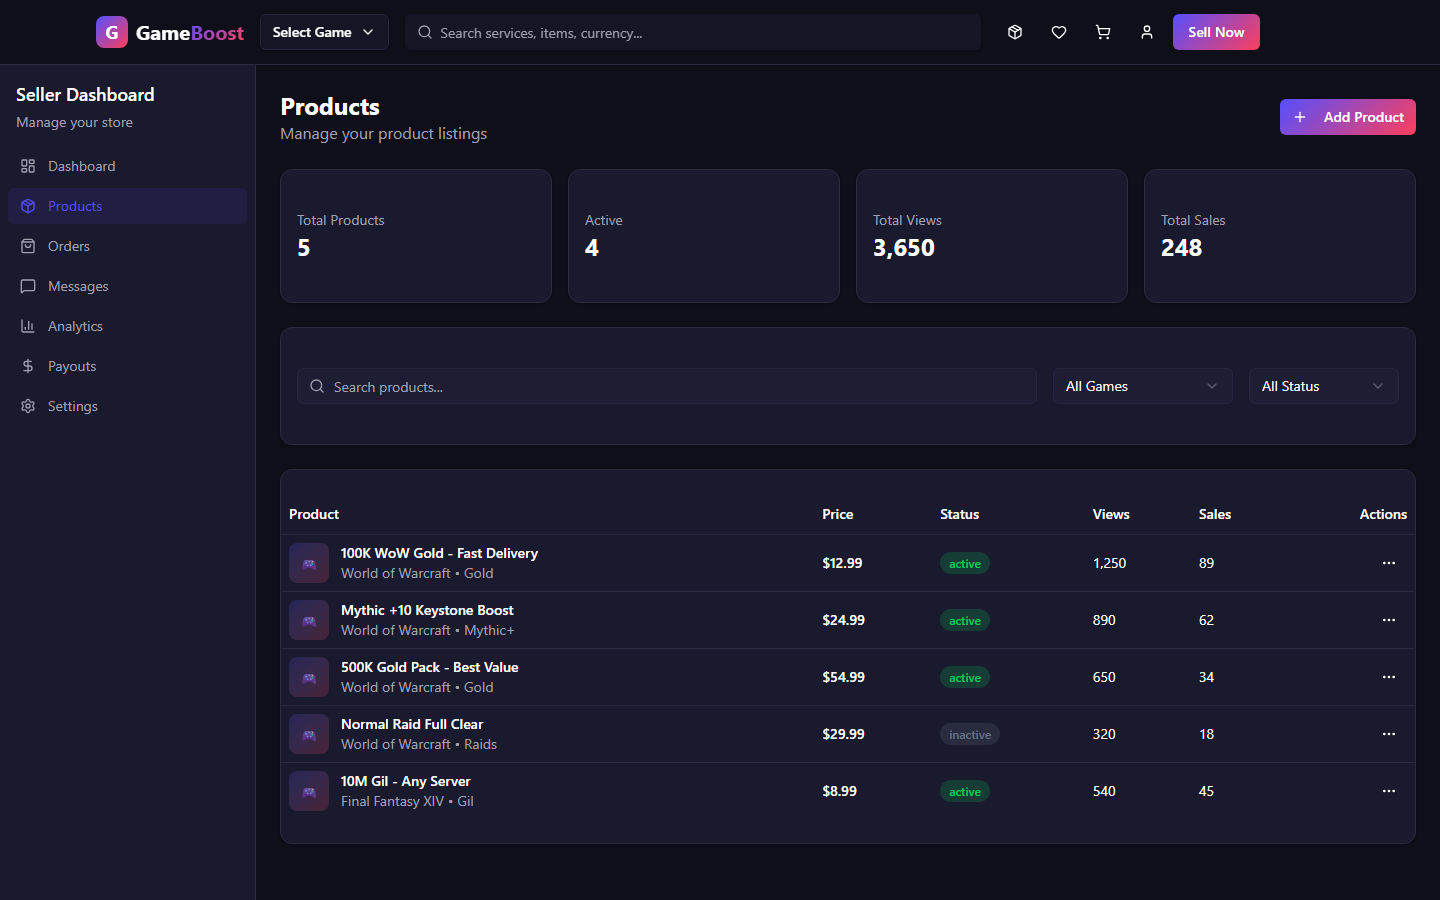Open the wishlist heart icon

pos(1059,32)
